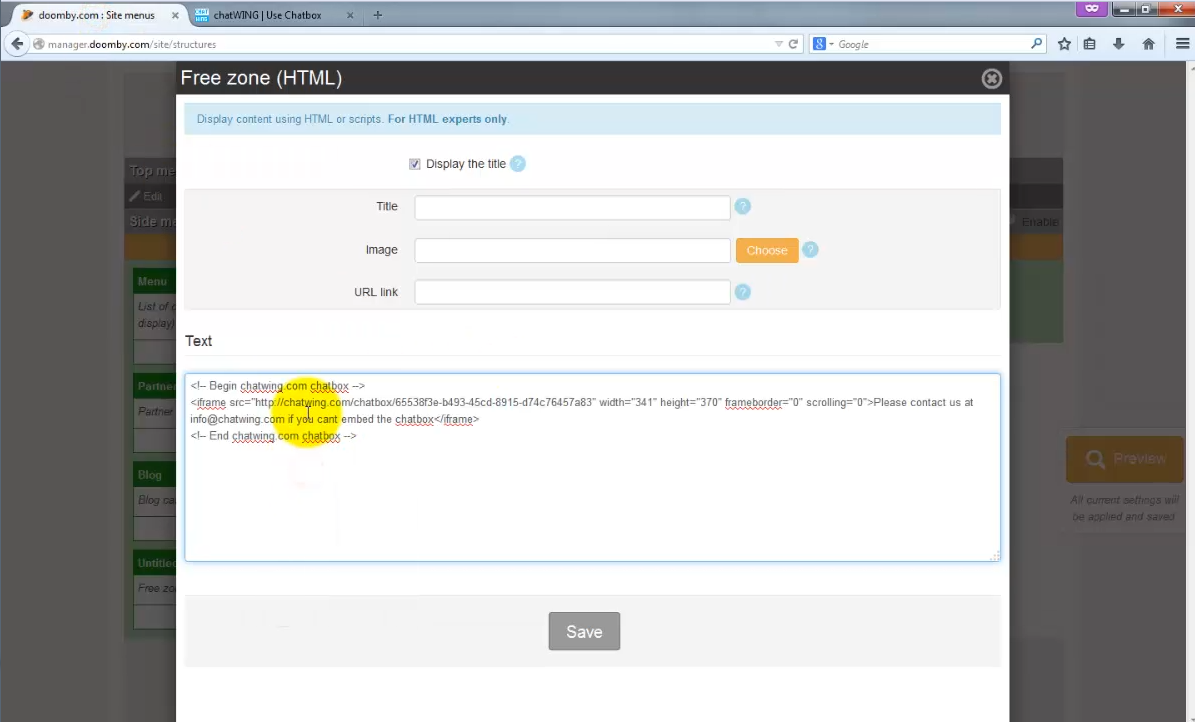Click inside the HTML Text textarea
The height and width of the screenshot is (722, 1195).
coord(592,467)
